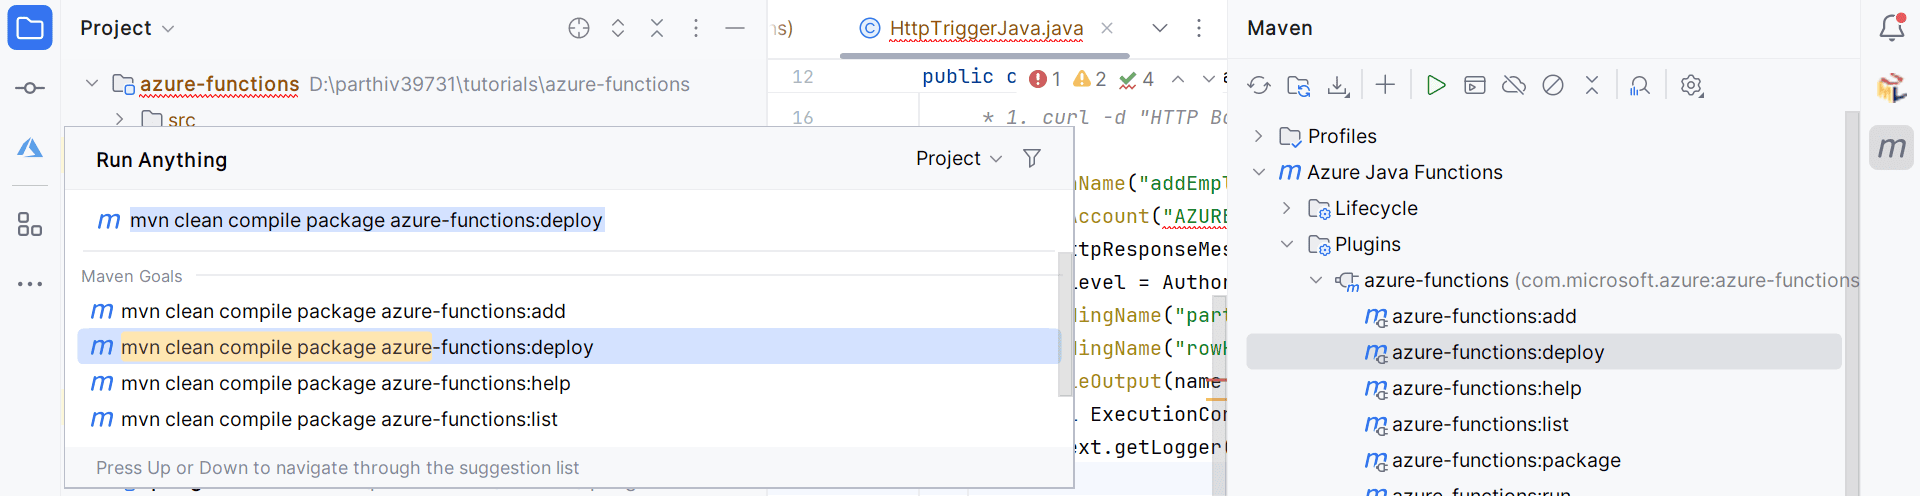Click Collapse All in Project panel
This screenshot has height=496, width=1920.
click(x=657, y=28)
